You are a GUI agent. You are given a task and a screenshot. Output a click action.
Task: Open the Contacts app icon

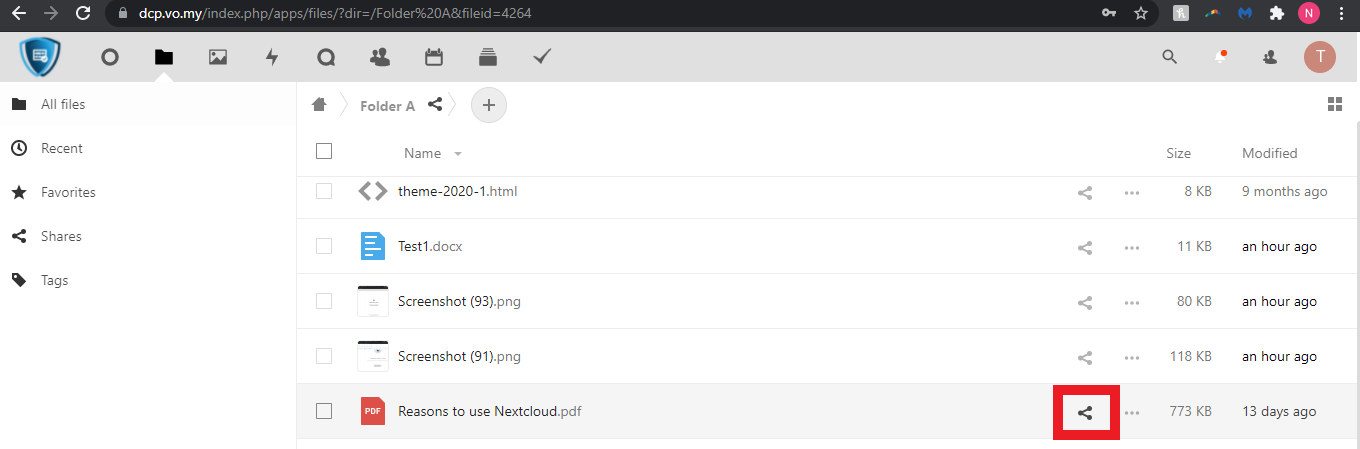click(380, 58)
